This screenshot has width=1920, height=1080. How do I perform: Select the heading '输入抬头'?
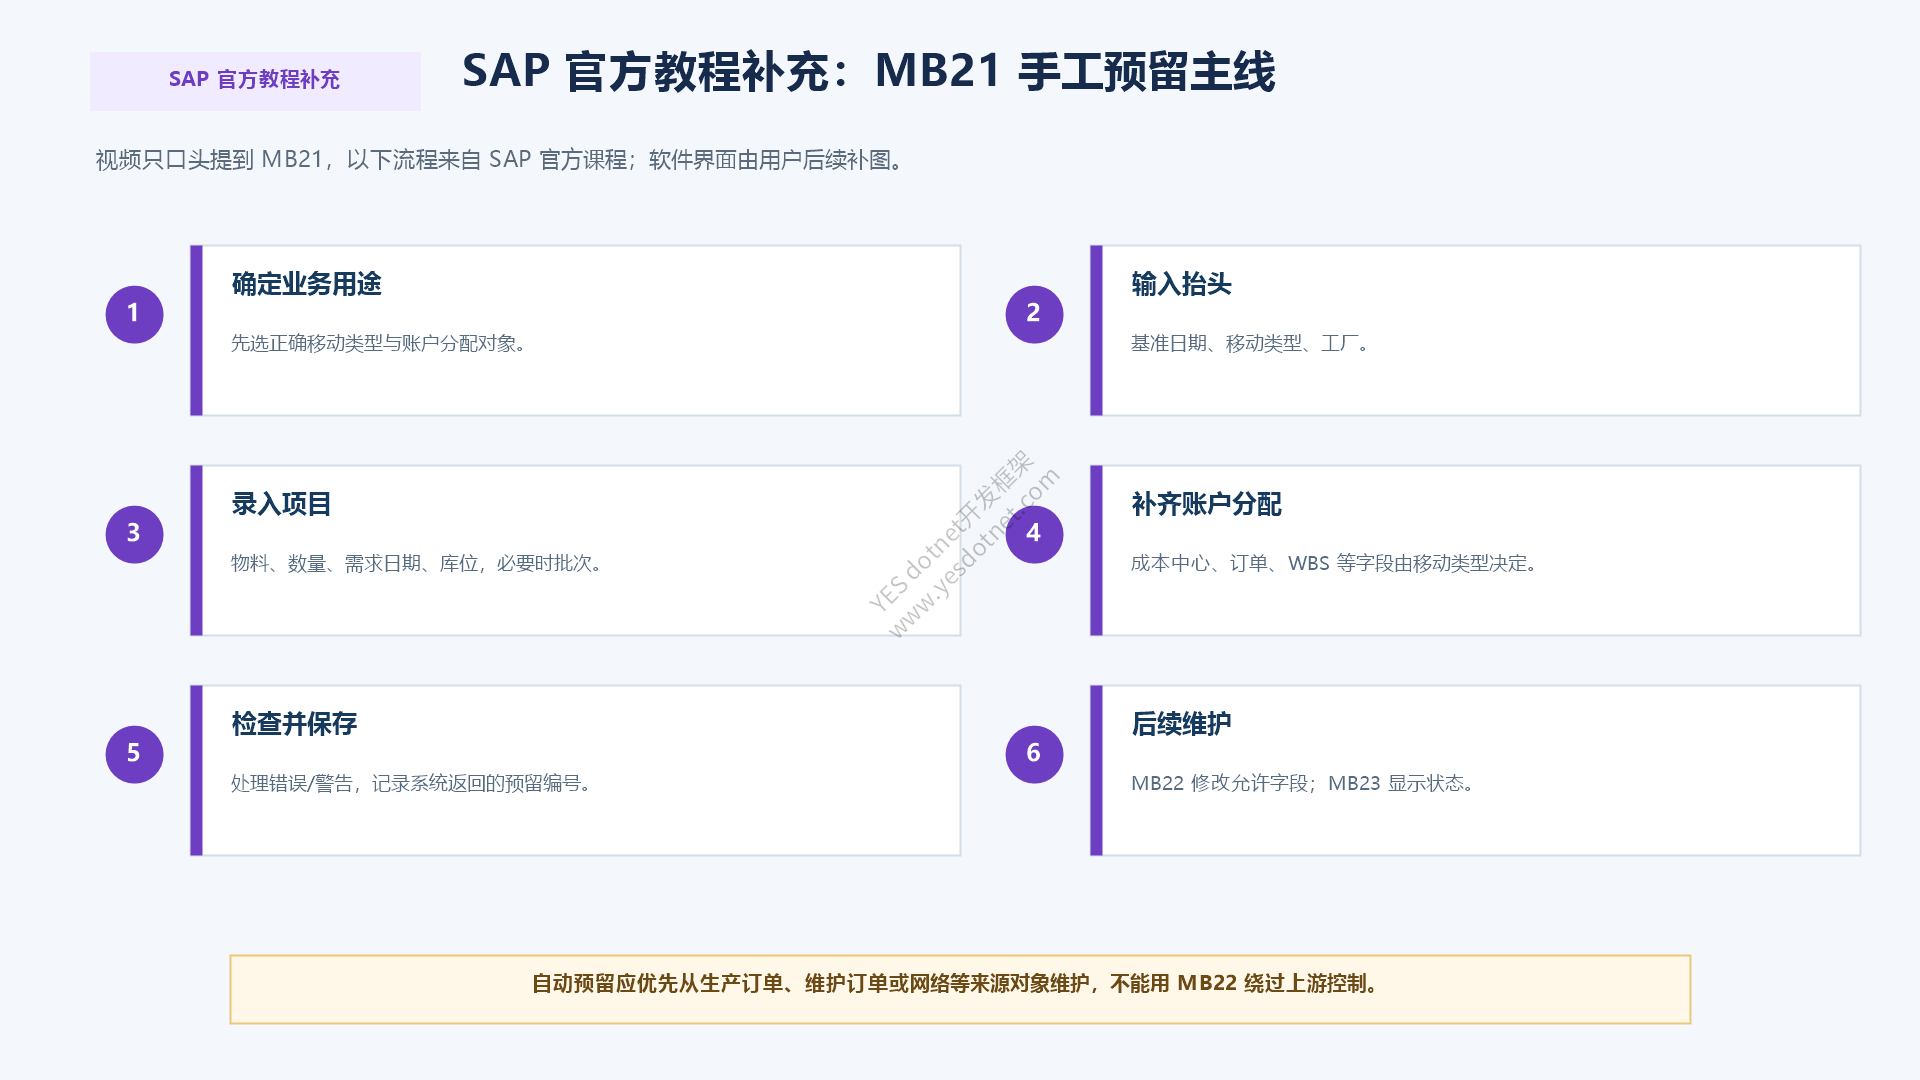[x=1181, y=284]
